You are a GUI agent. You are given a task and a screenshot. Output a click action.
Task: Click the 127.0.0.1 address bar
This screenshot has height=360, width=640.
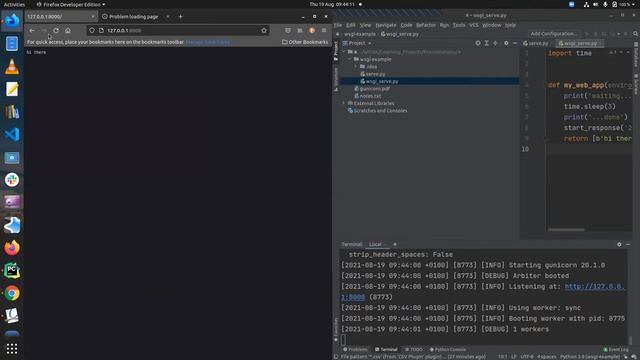pos(178,31)
